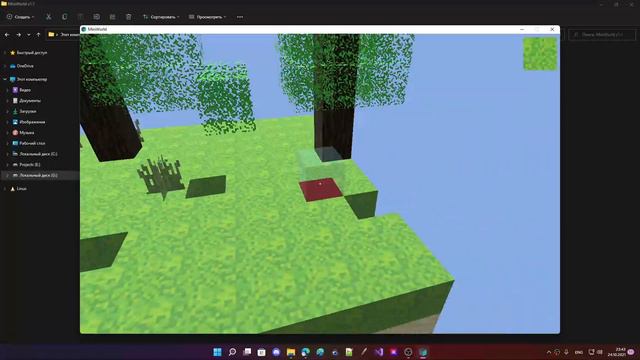
Task: Open the Видео folder in the sidebar
Action: pyautogui.click(x=24, y=90)
